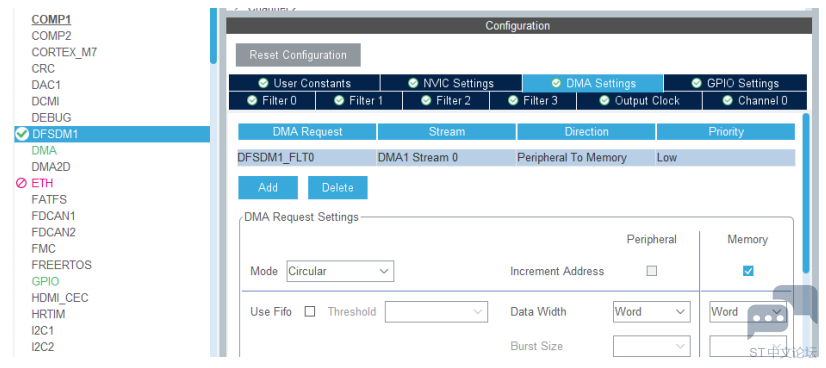
Task: Click the DMA Request column header
Action: tap(307, 132)
